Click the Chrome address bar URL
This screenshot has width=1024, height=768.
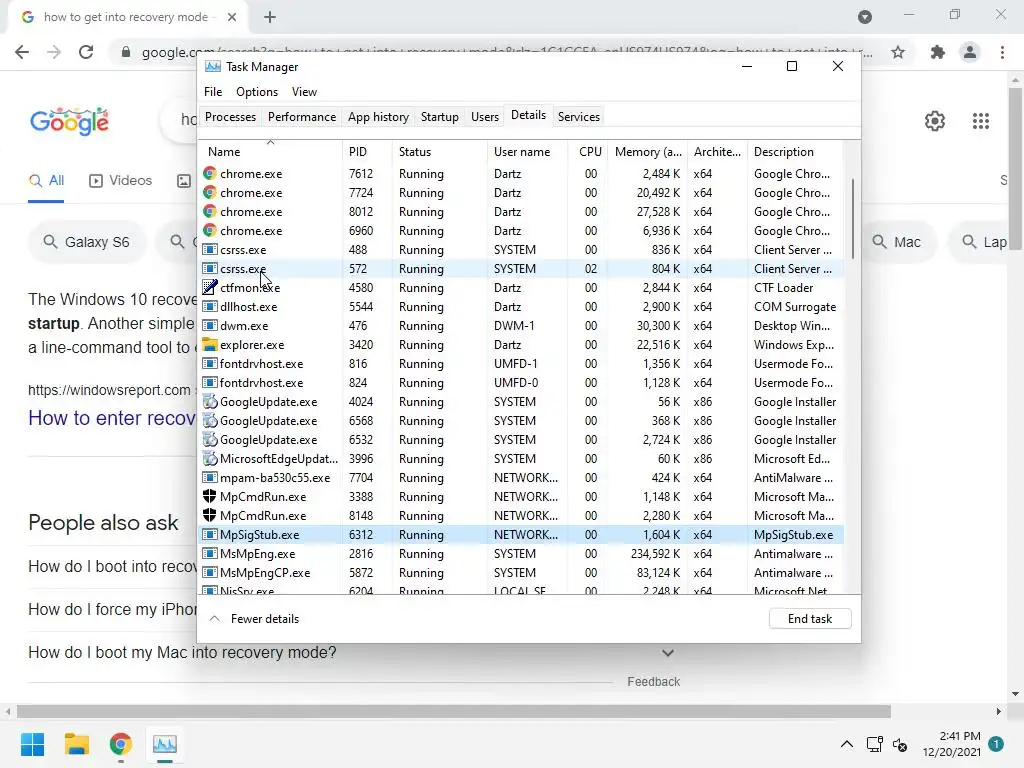pyautogui.click(x=503, y=52)
